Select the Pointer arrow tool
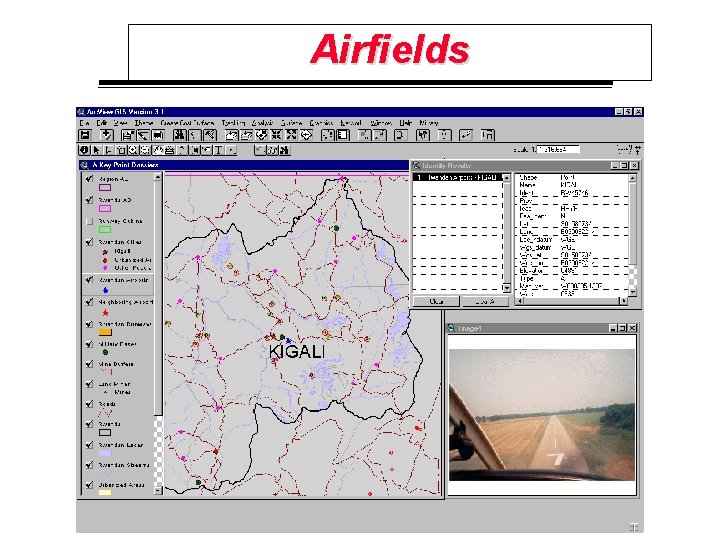 (x=96, y=150)
